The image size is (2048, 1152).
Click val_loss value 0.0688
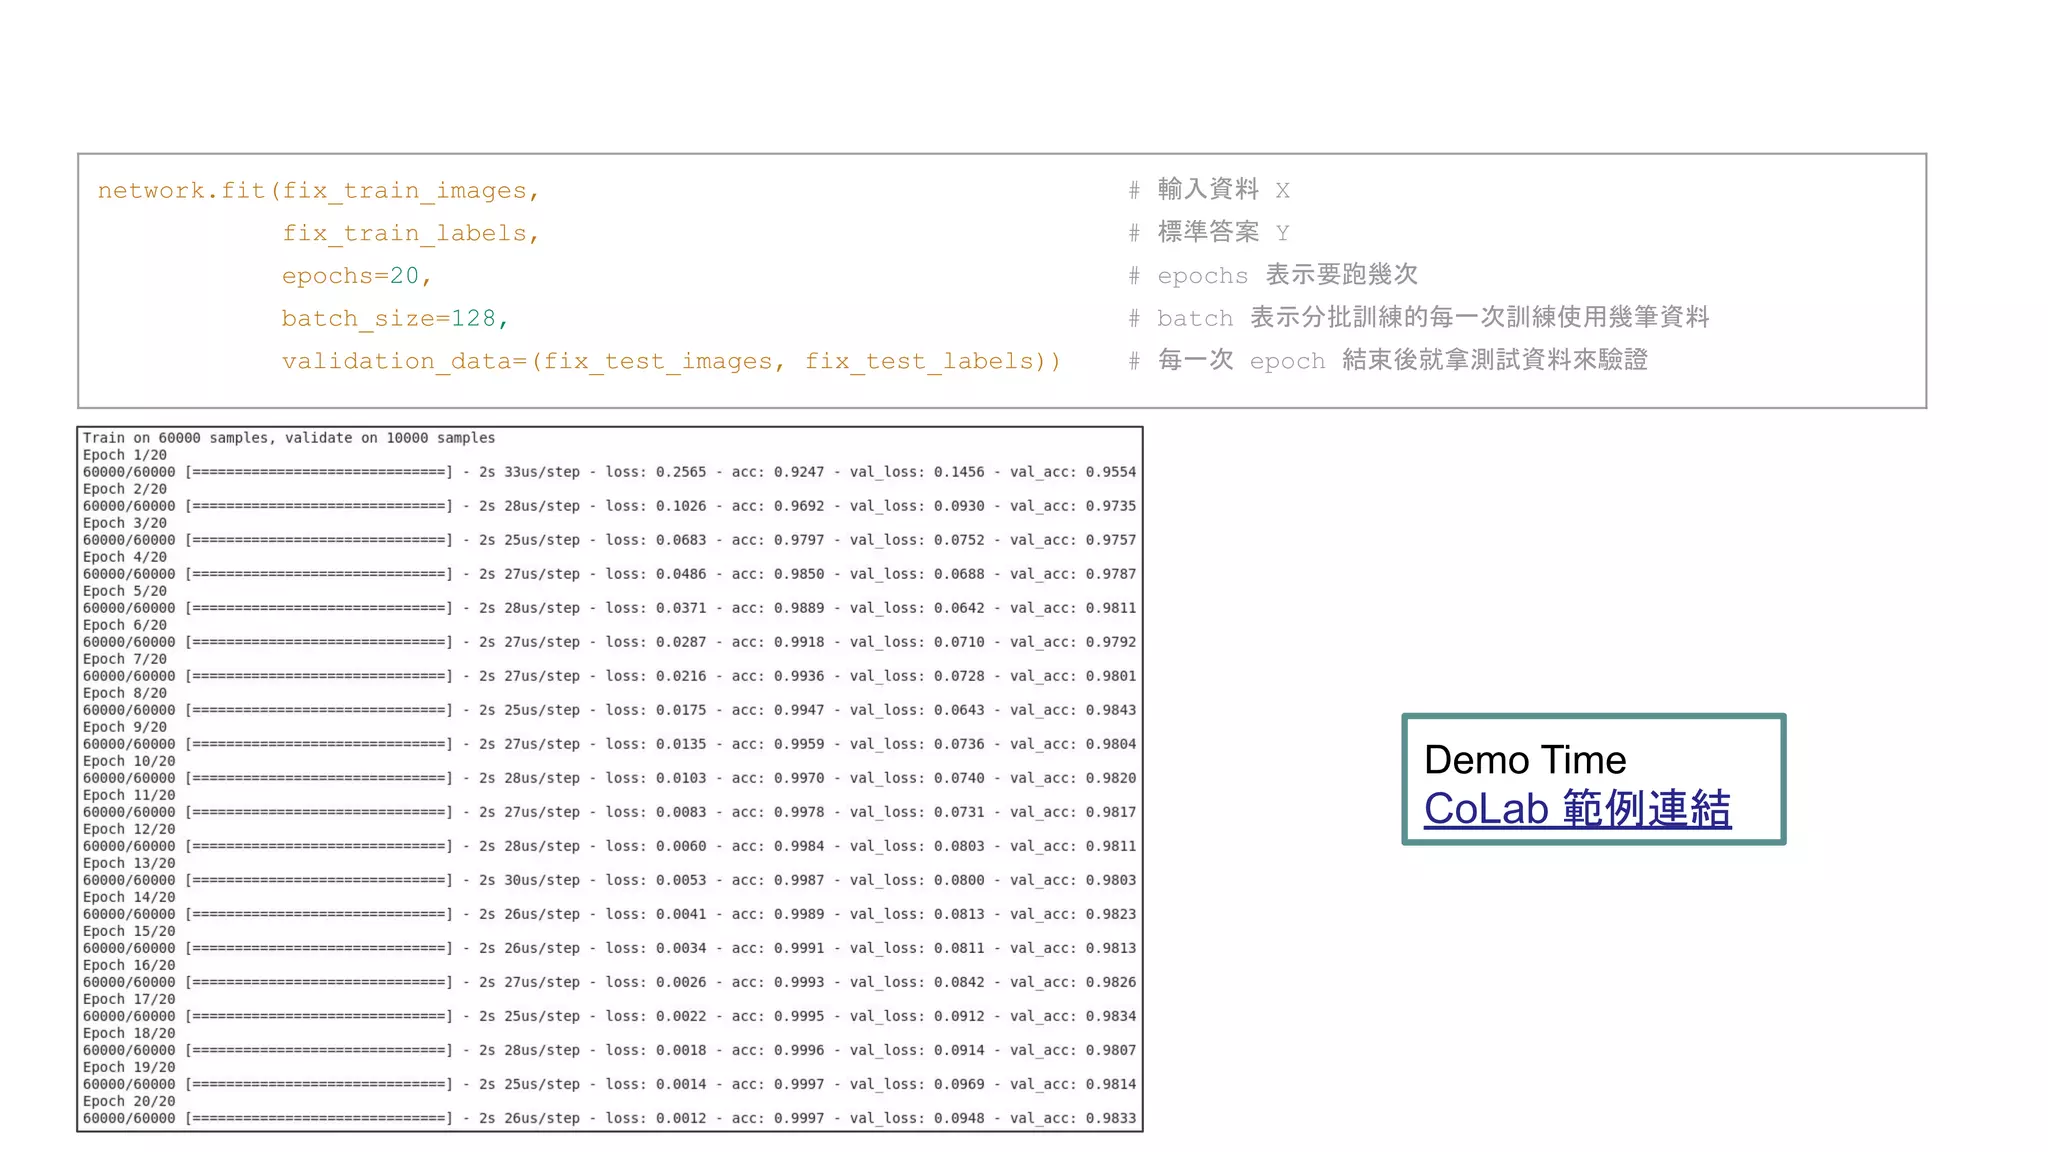pos(959,574)
